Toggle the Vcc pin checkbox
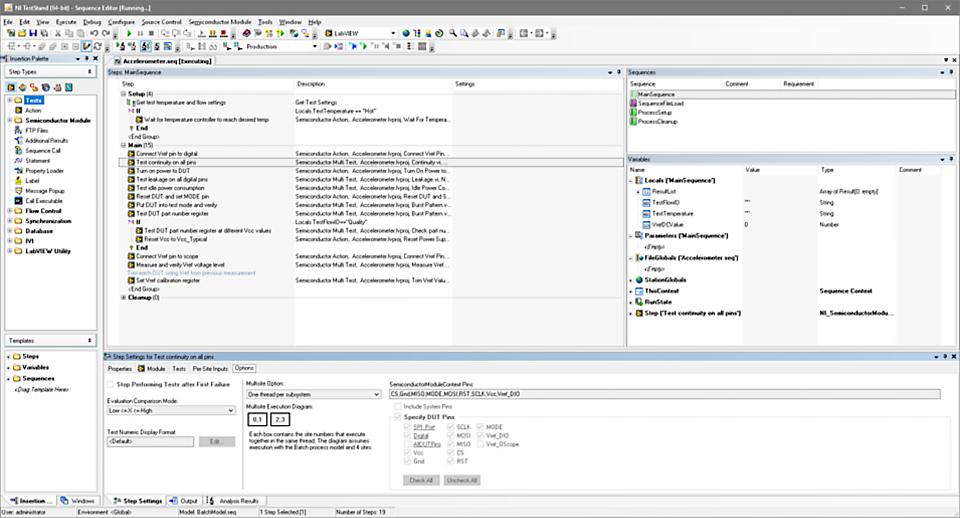 tap(407, 452)
